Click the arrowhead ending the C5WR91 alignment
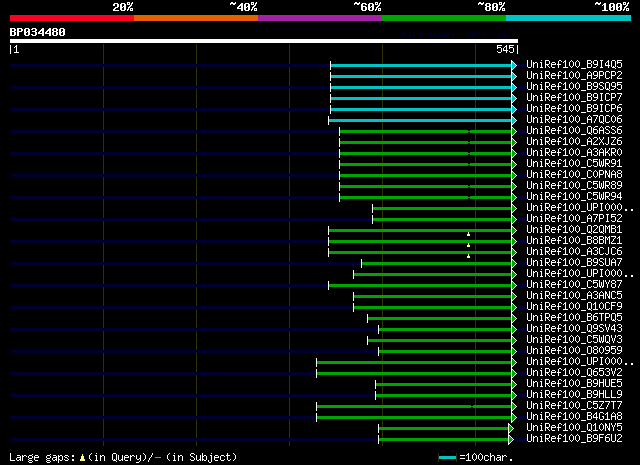640x465 pixels. 514,165
